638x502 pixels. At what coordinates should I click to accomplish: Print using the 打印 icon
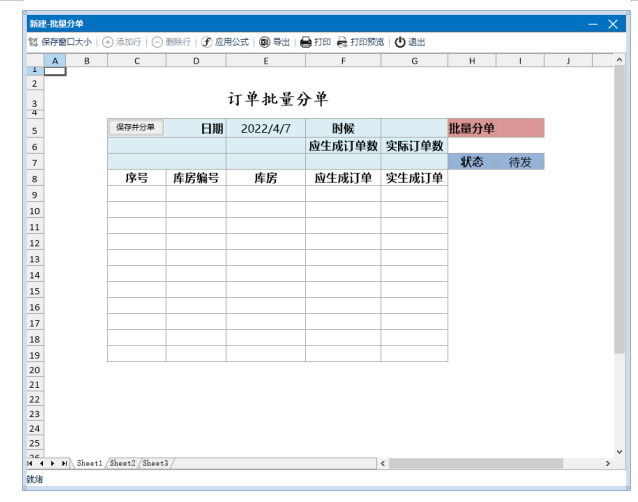pyautogui.click(x=306, y=42)
